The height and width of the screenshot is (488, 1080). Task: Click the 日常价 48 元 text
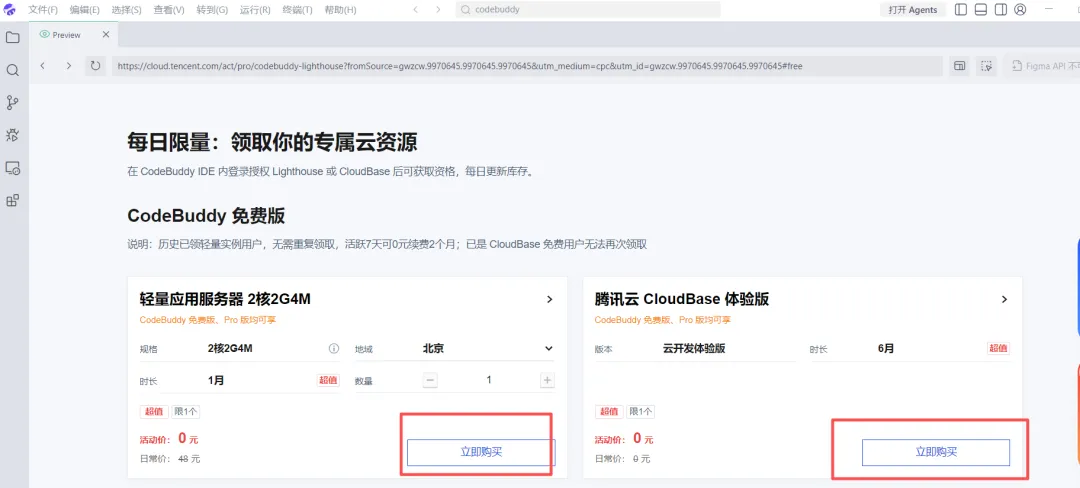point(170,458)
